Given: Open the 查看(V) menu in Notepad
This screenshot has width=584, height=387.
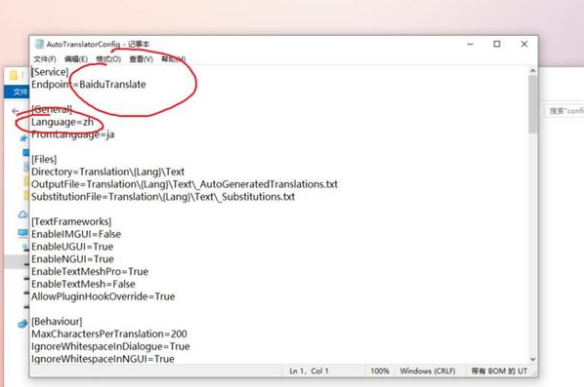Looking at the screenshot, I should point(141,59).
